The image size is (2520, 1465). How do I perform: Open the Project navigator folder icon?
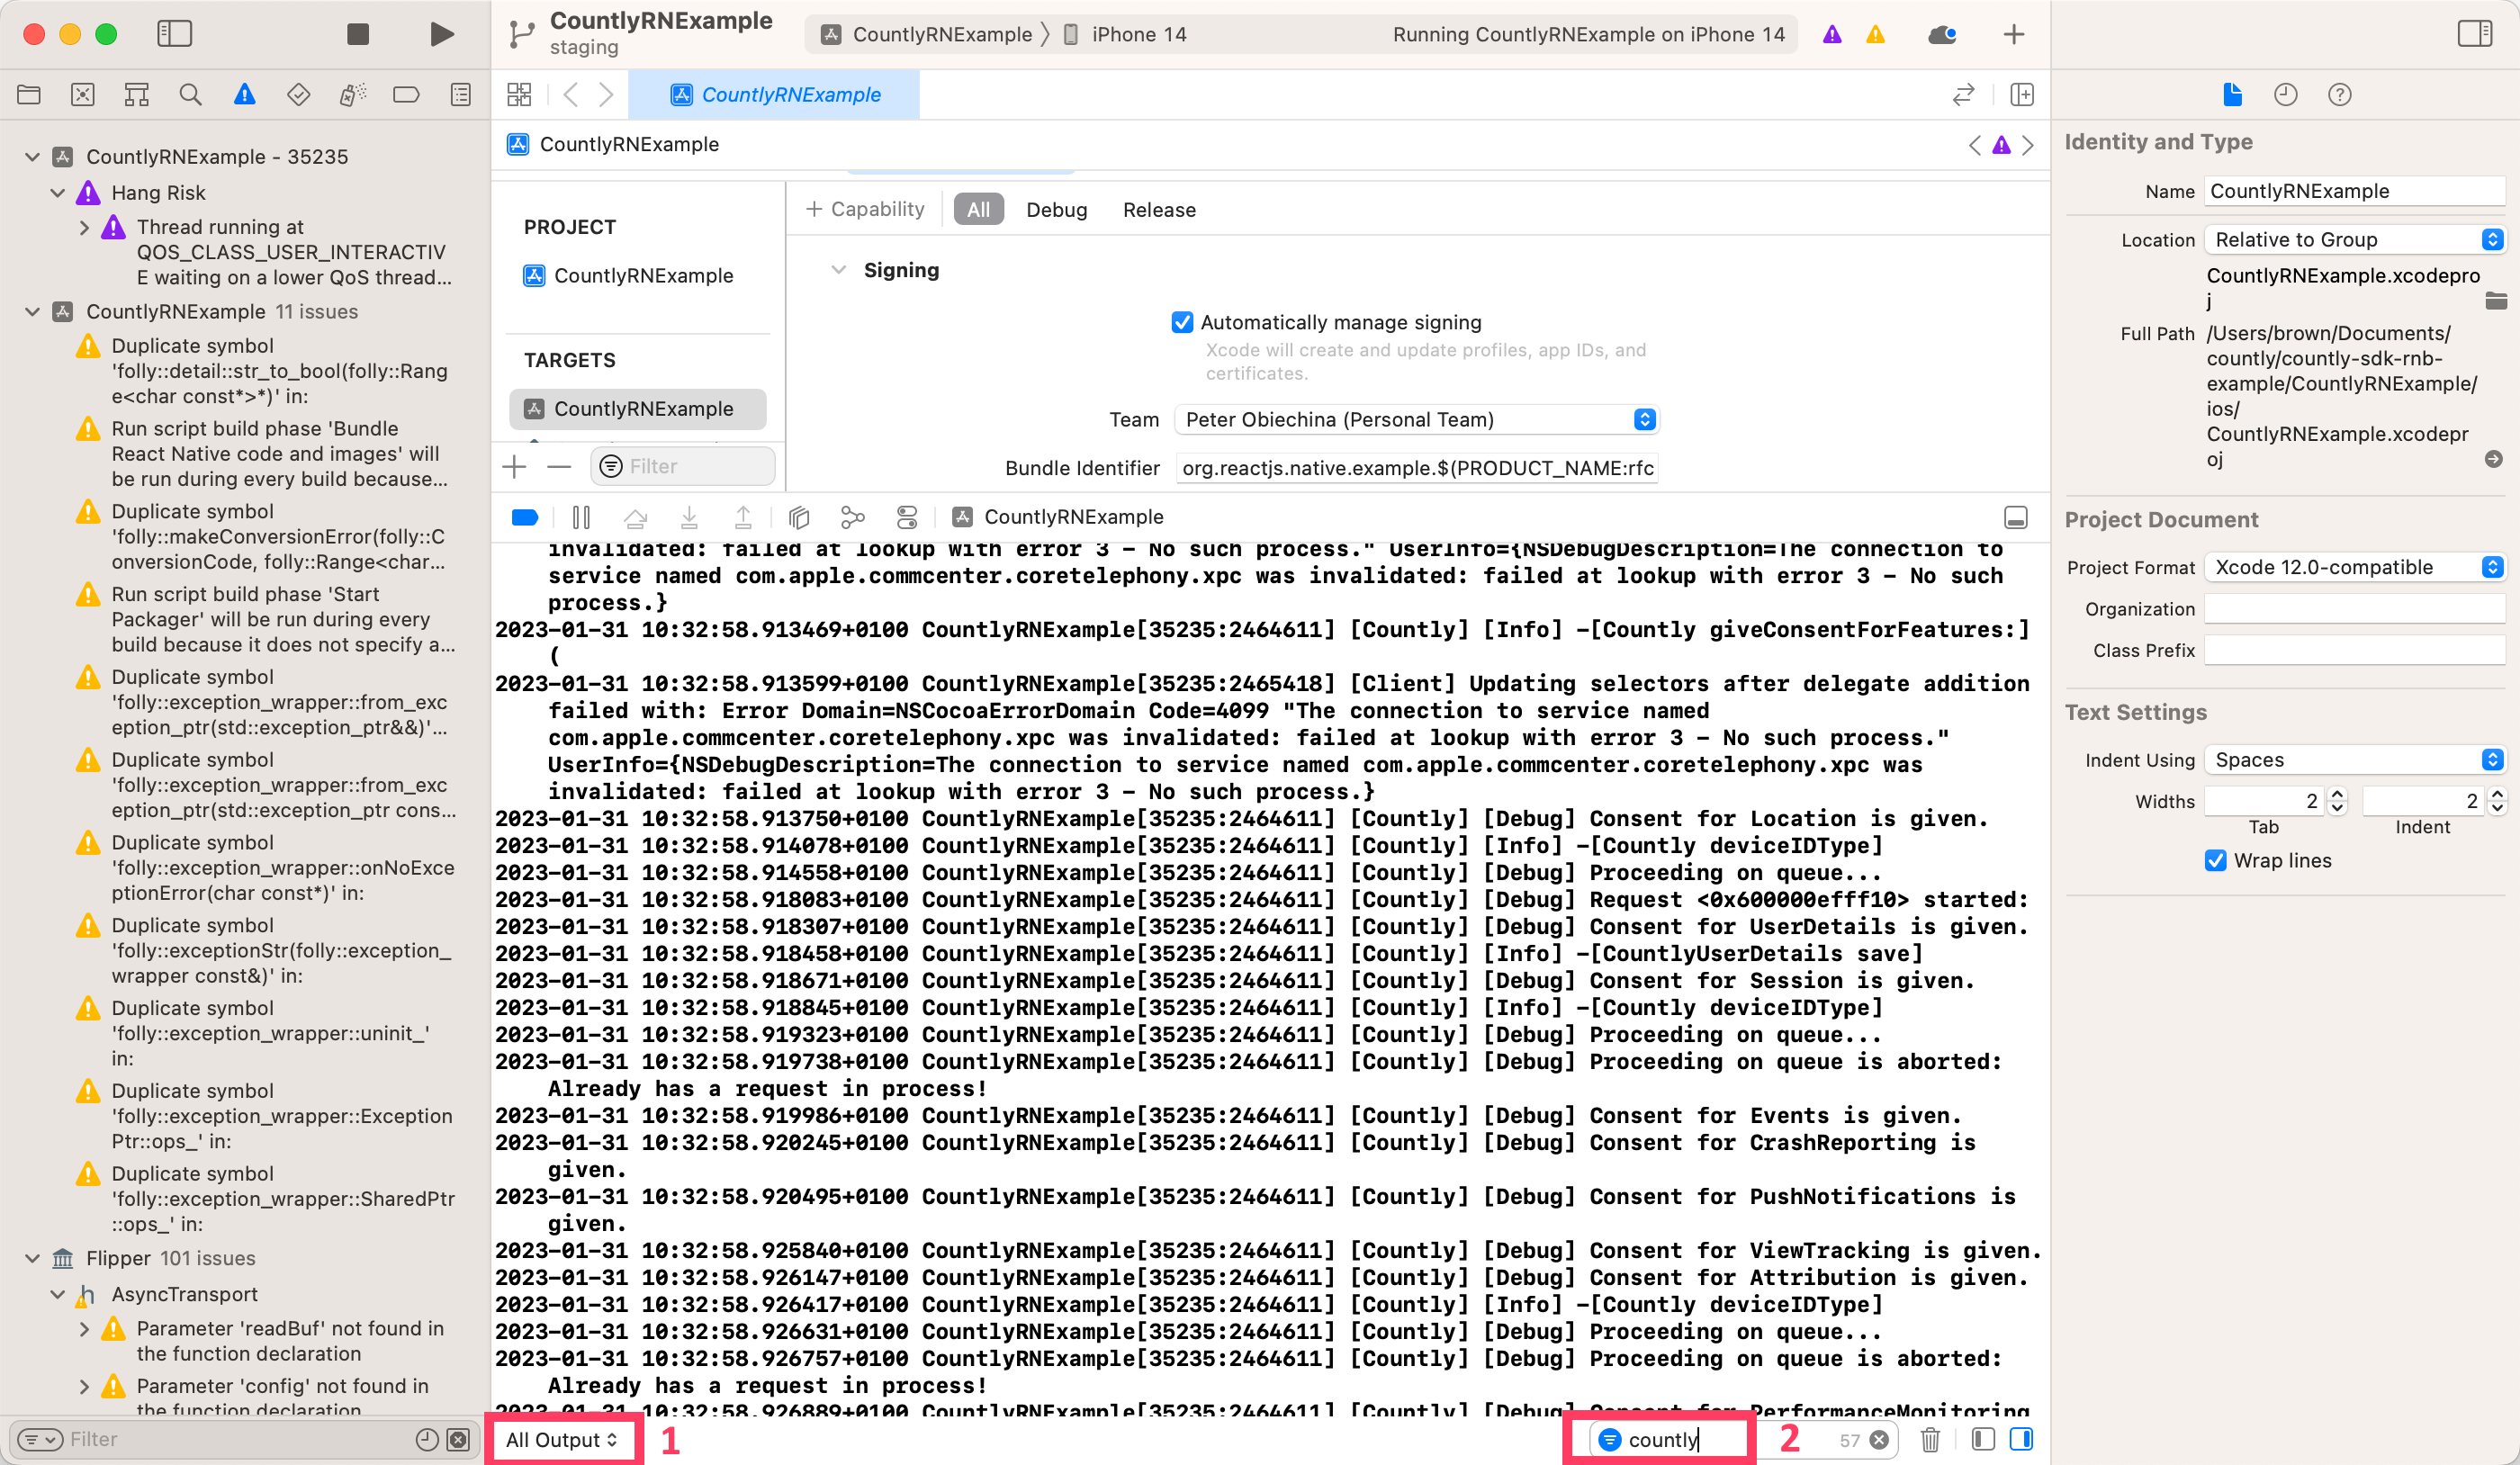click(x=29, y=95)
